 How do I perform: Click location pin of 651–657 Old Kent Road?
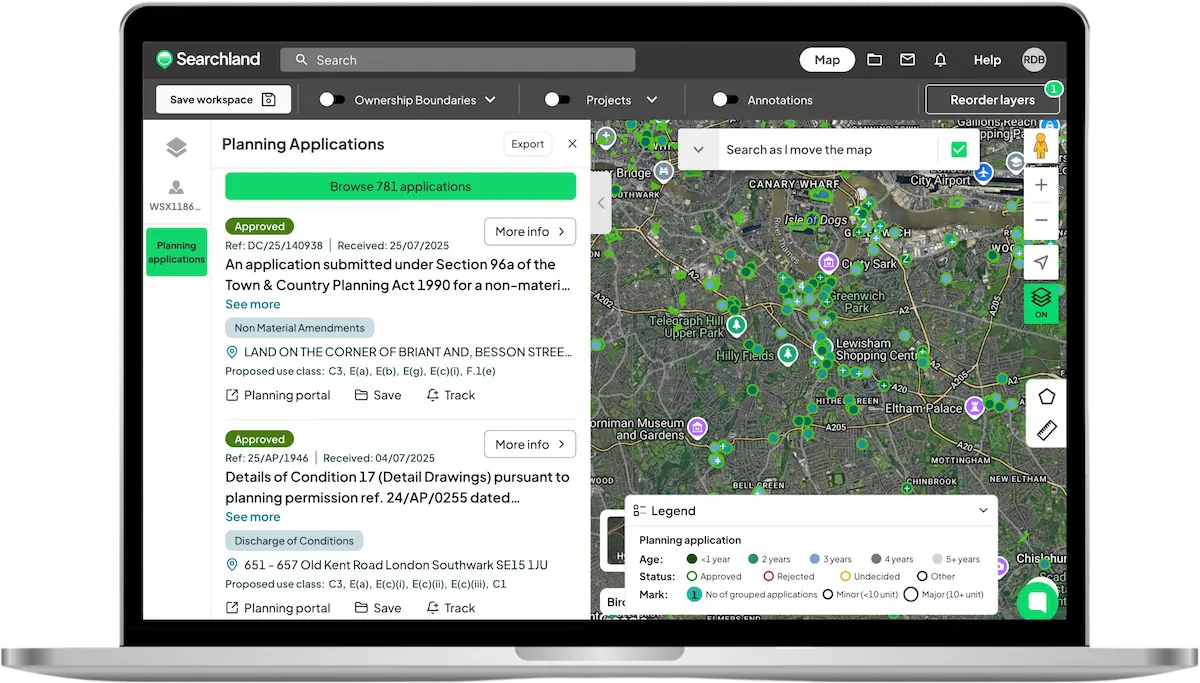(x=232, y=565)
